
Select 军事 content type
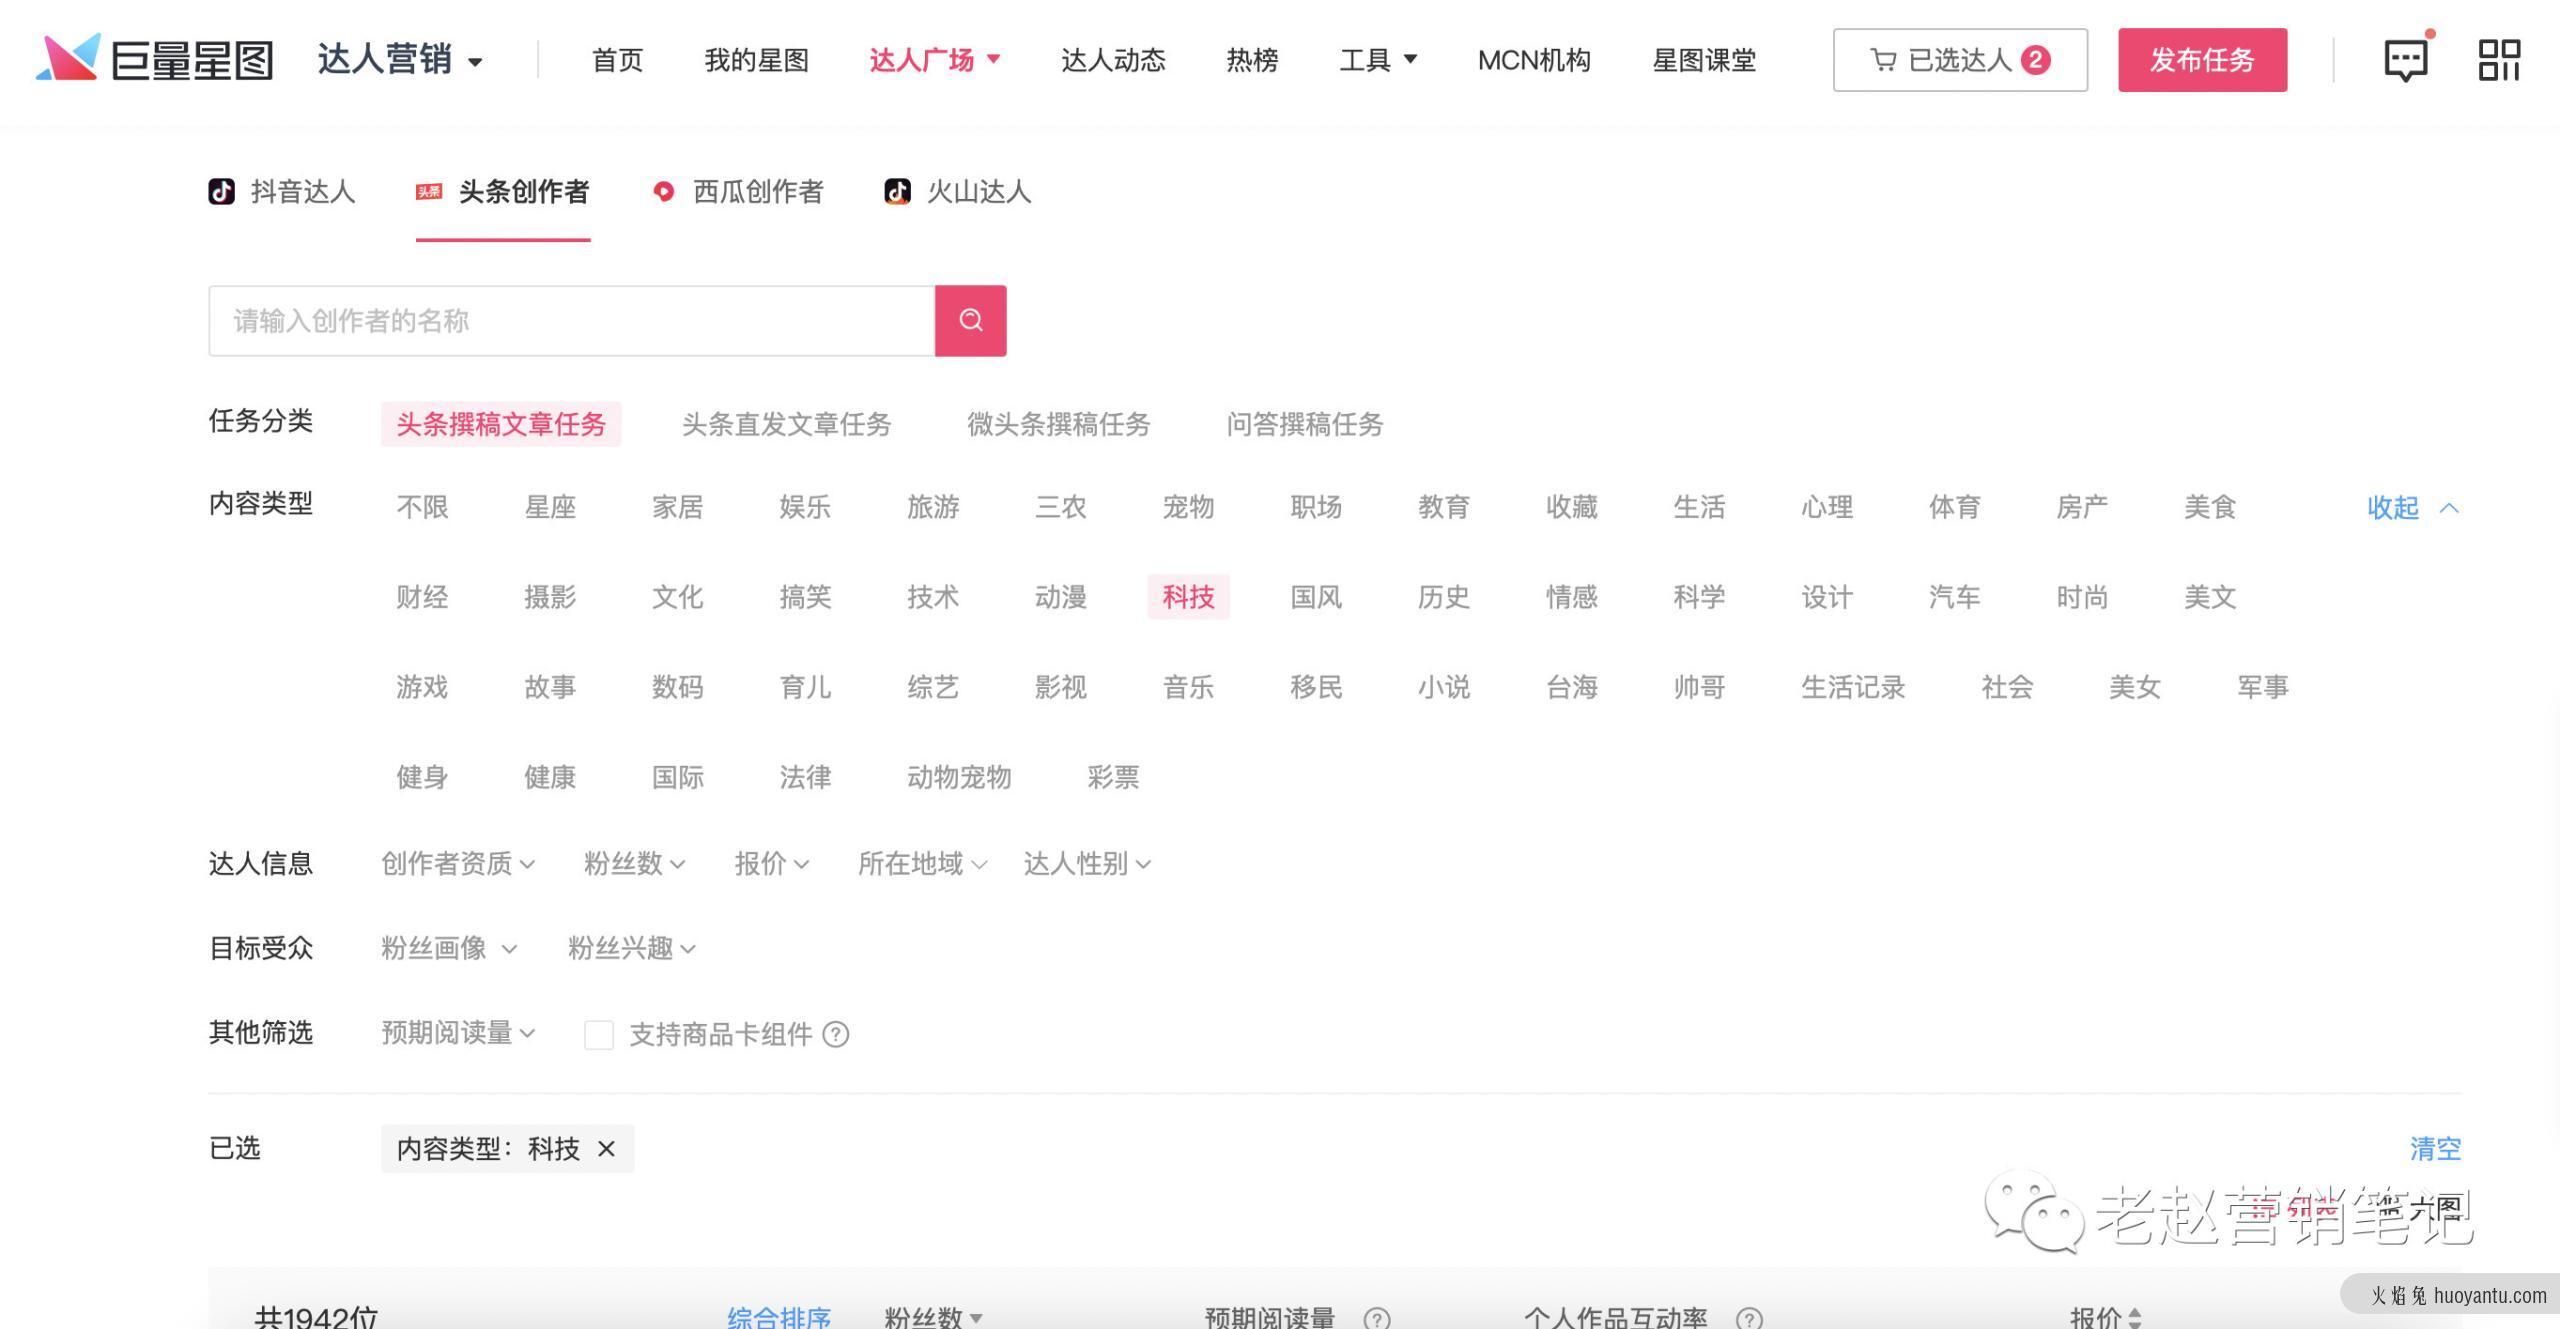pos(2263,687)
